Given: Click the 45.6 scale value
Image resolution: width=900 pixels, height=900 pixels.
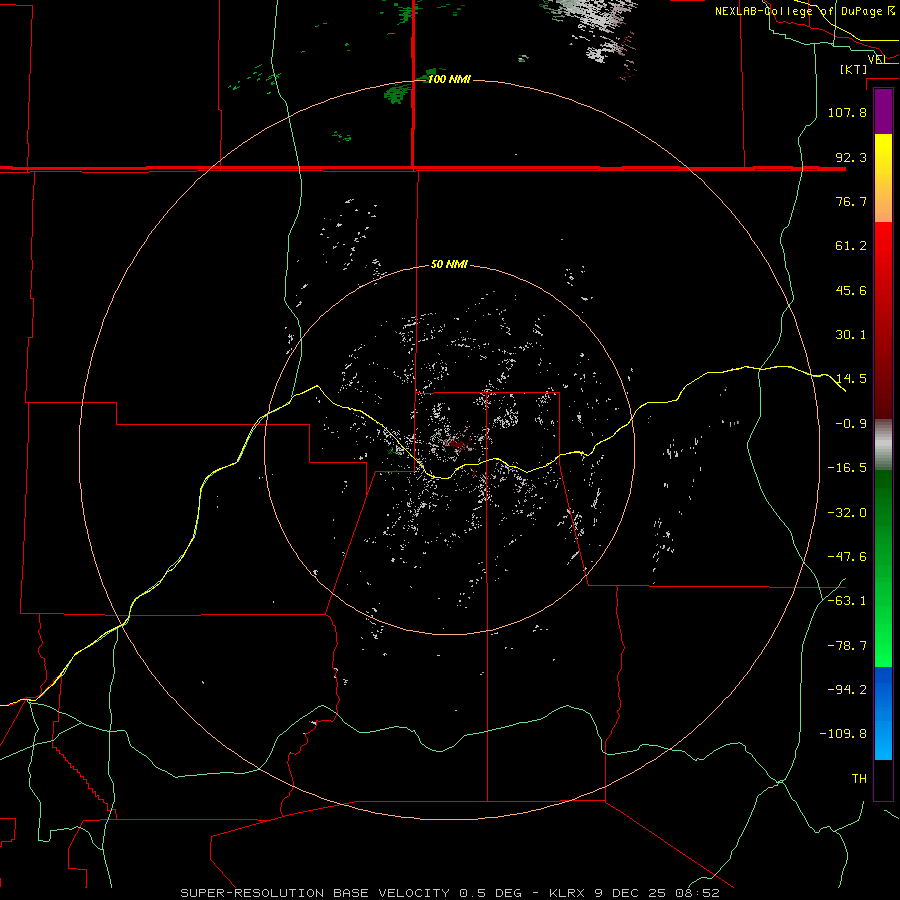Looking at the screenshot, I should (x=851, y=290).
